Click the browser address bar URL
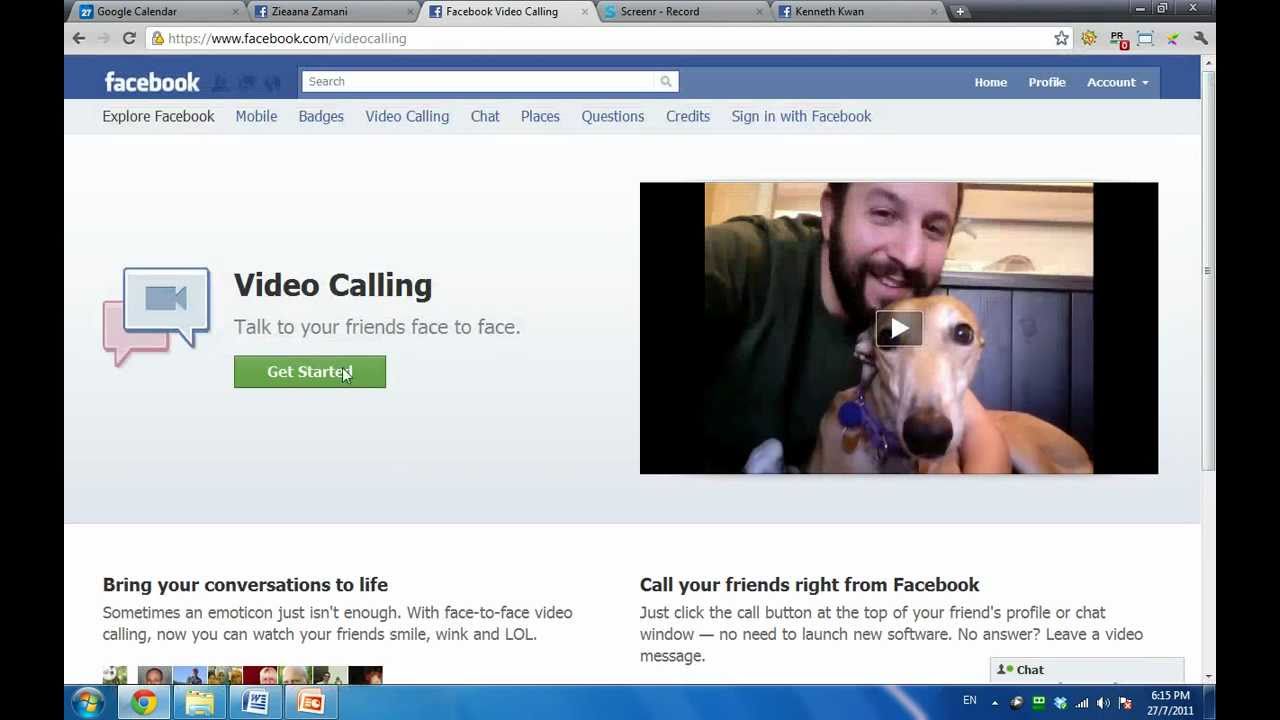1280x720 pixels. [287, 38]
